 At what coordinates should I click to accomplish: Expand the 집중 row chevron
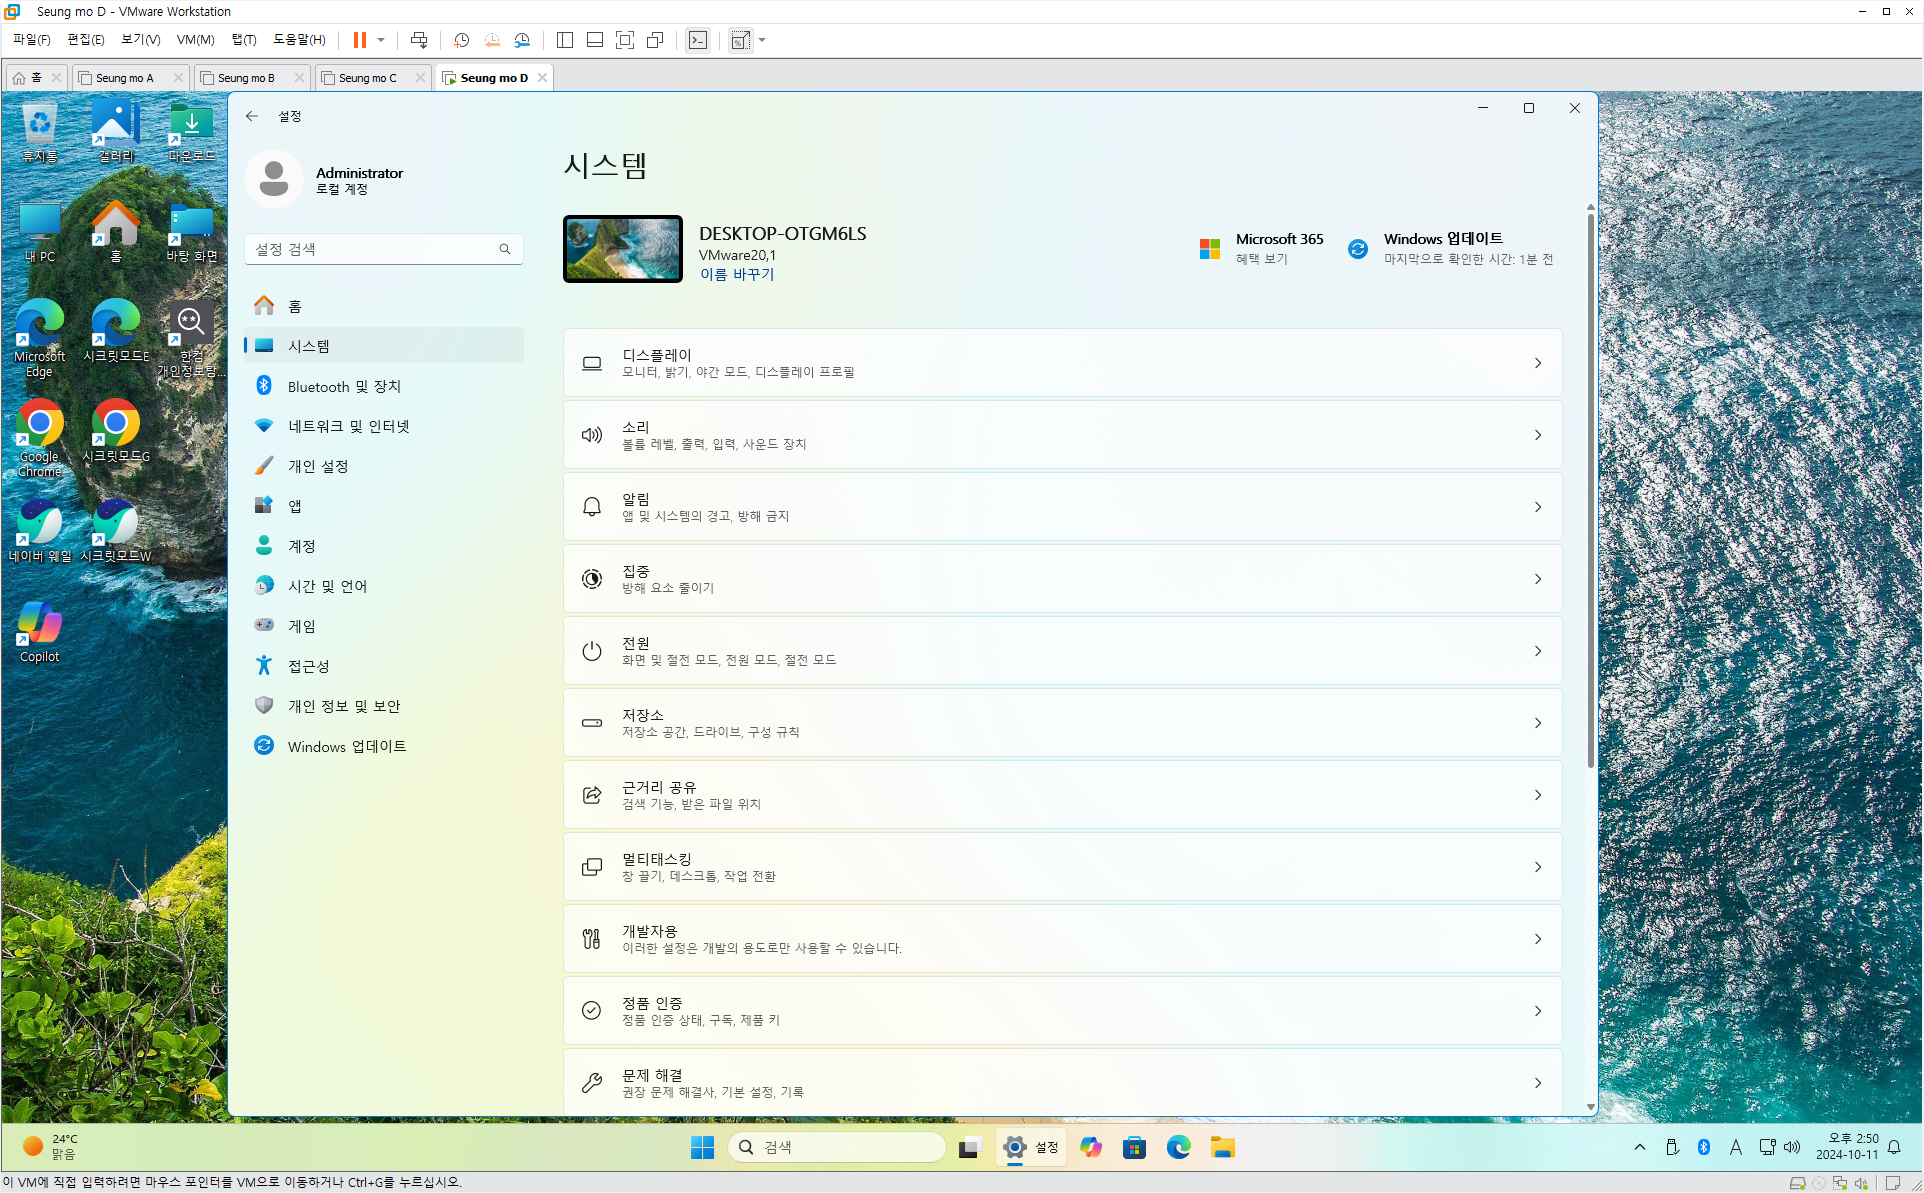pos(1537,579)
